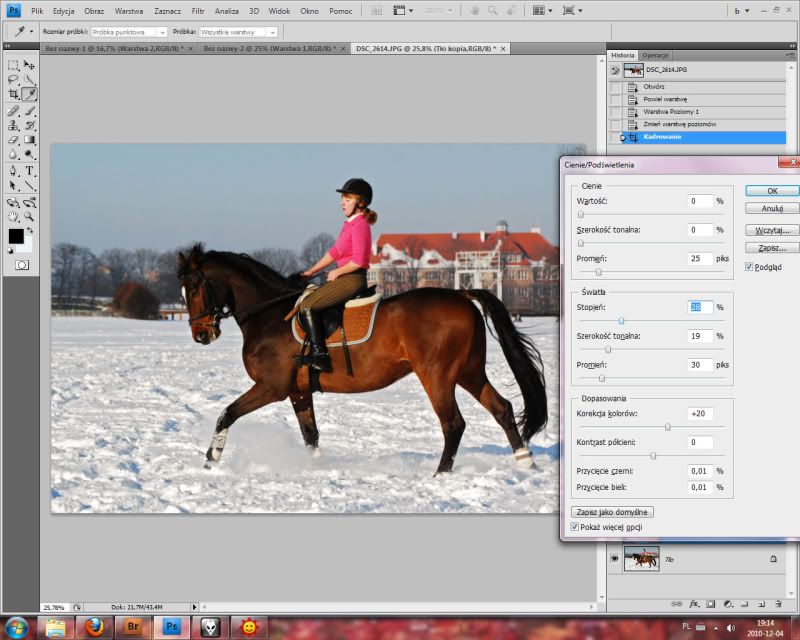Select the Eraser tool
Viewport: 800px width, 640px height.
pos(13,140)
